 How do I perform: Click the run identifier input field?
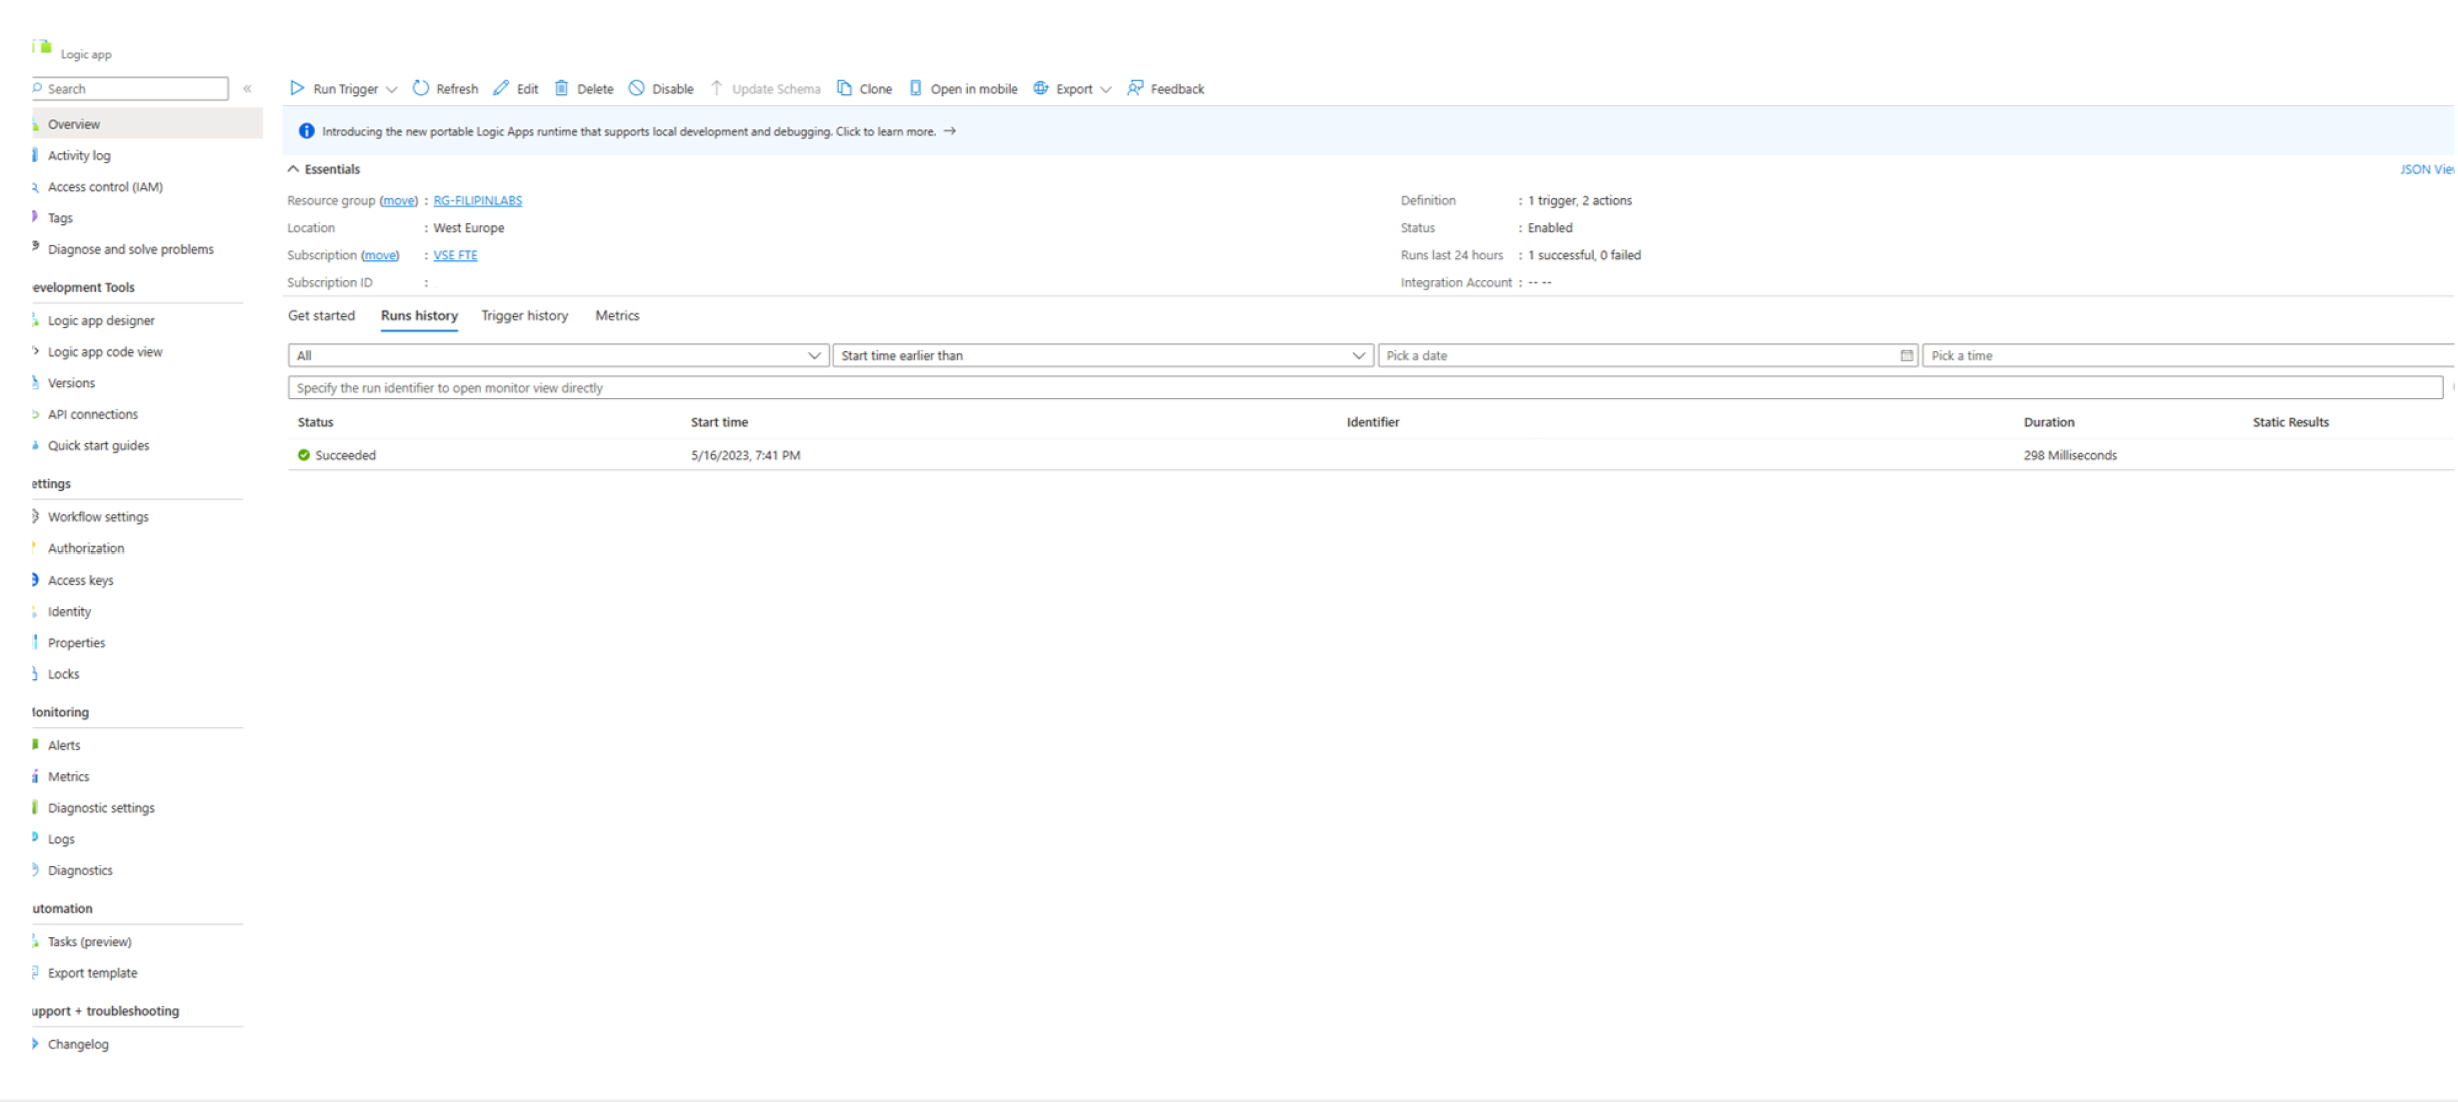pos(1364,388)
